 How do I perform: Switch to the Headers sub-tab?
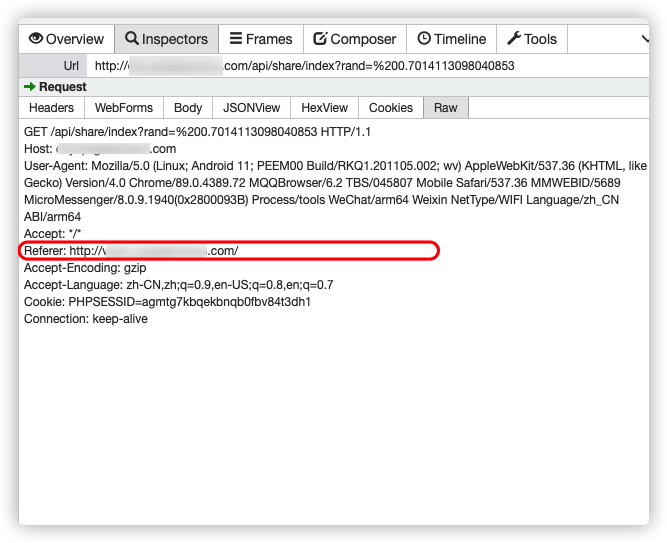pyautogui.click(x=51, y=108)
